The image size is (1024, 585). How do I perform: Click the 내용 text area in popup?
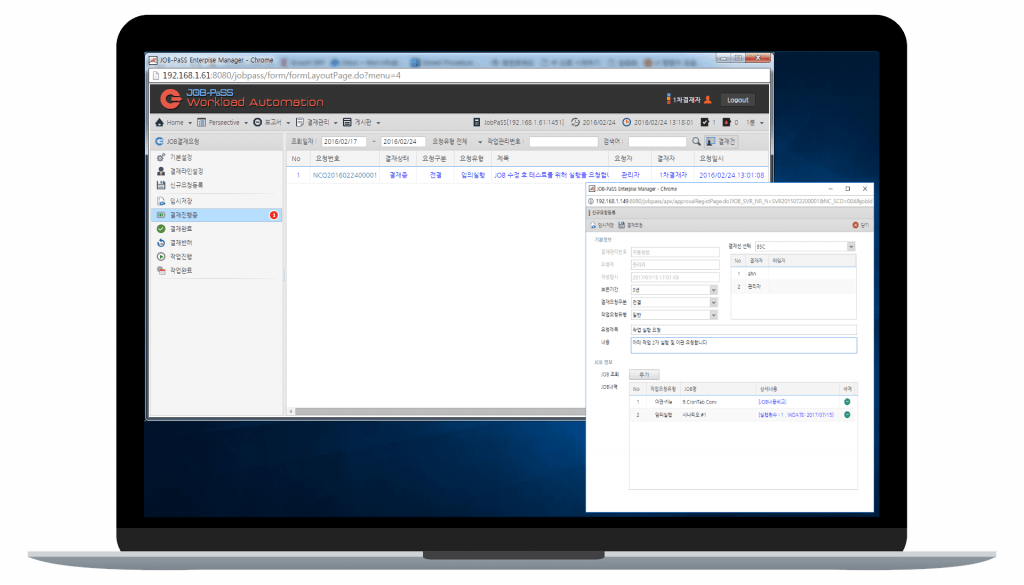tap(743, 345)
